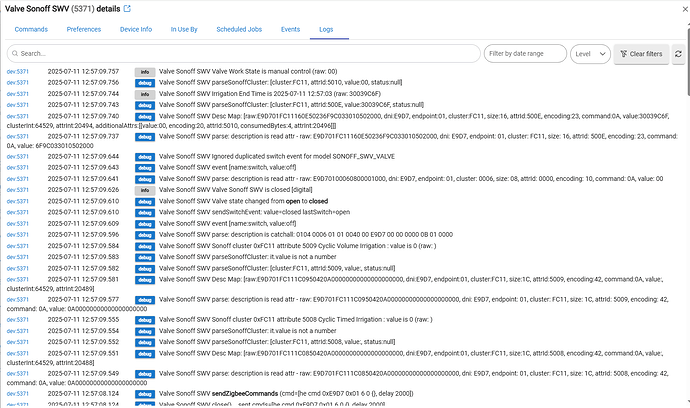The height and width of the screenshot is (408, 690).
Task: Open the Filter by date range field
Action: click(x=525, y=54)
